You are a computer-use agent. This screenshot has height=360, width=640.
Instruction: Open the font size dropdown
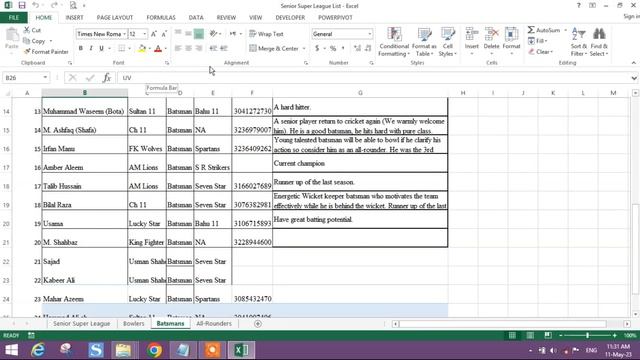pos(144,34)
